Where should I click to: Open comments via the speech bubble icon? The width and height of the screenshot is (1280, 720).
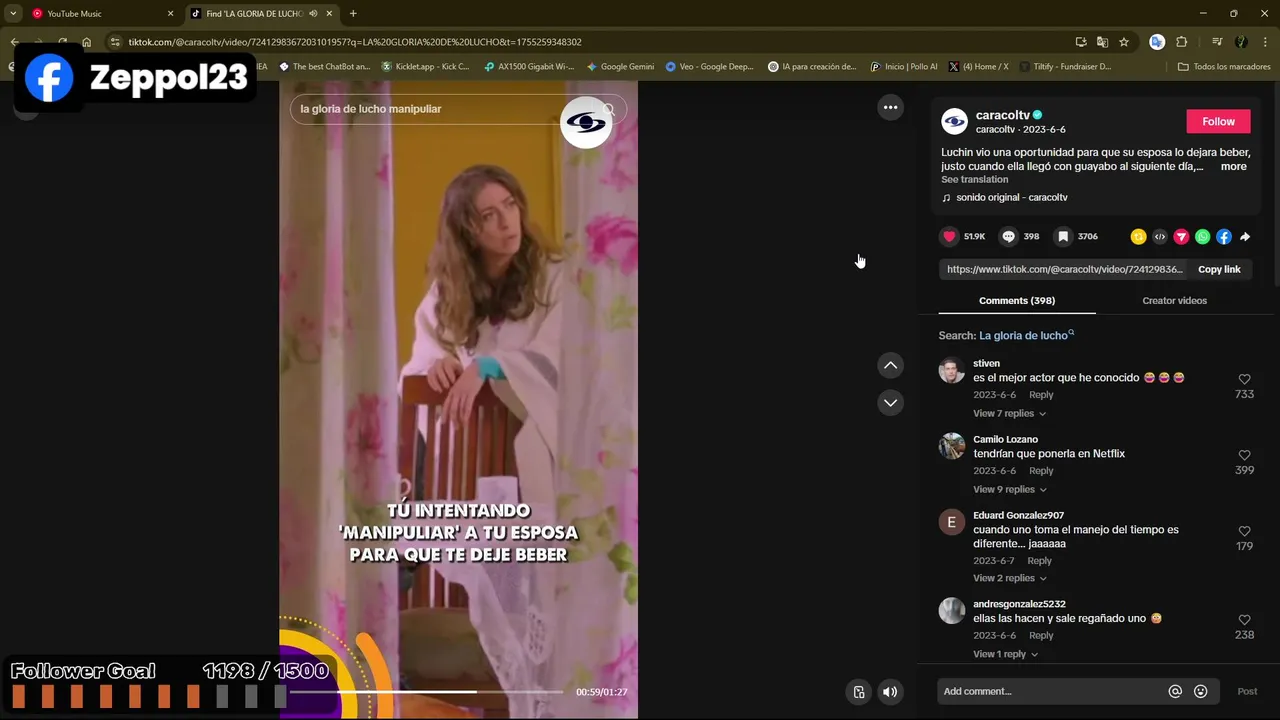click(x=1009, y=237)
